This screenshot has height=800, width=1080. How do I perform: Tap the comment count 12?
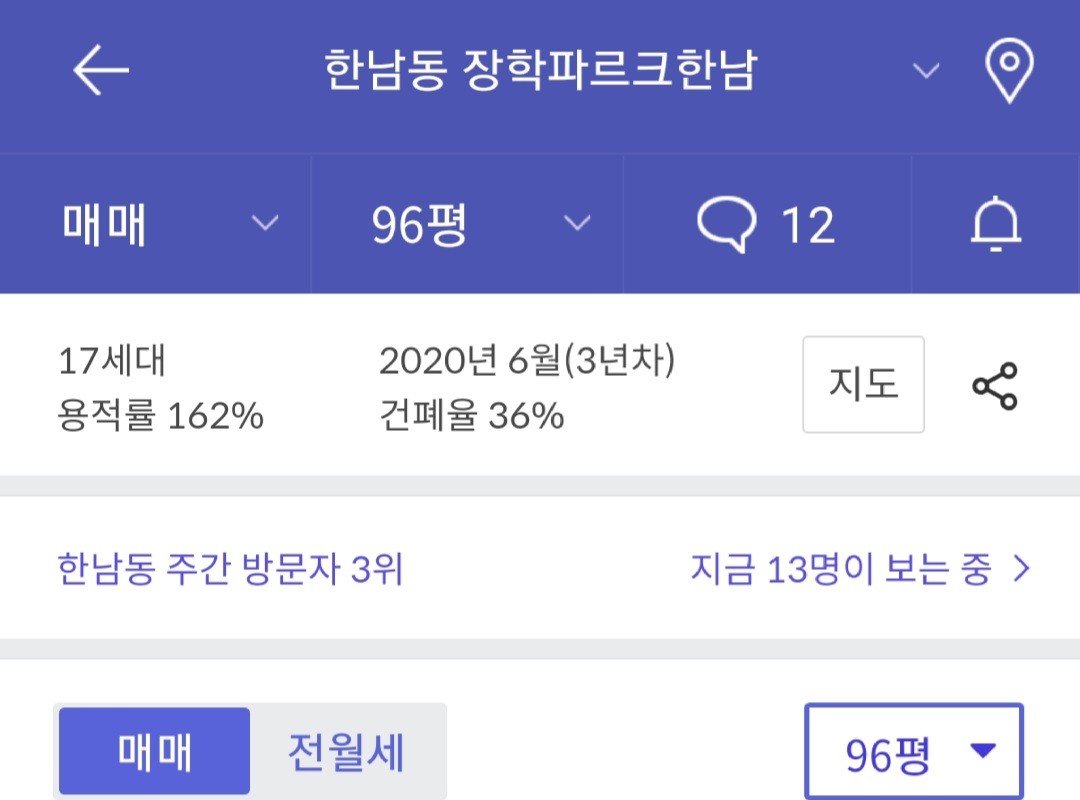807,225
